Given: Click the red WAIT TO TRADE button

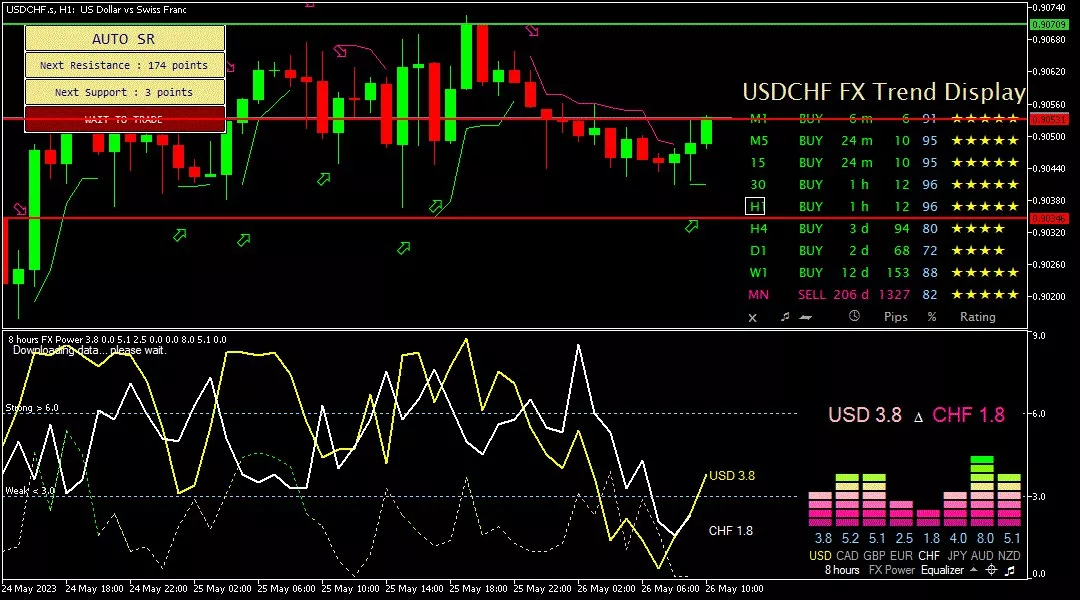Looking at the screenshot, I should [x=124, y=119].
